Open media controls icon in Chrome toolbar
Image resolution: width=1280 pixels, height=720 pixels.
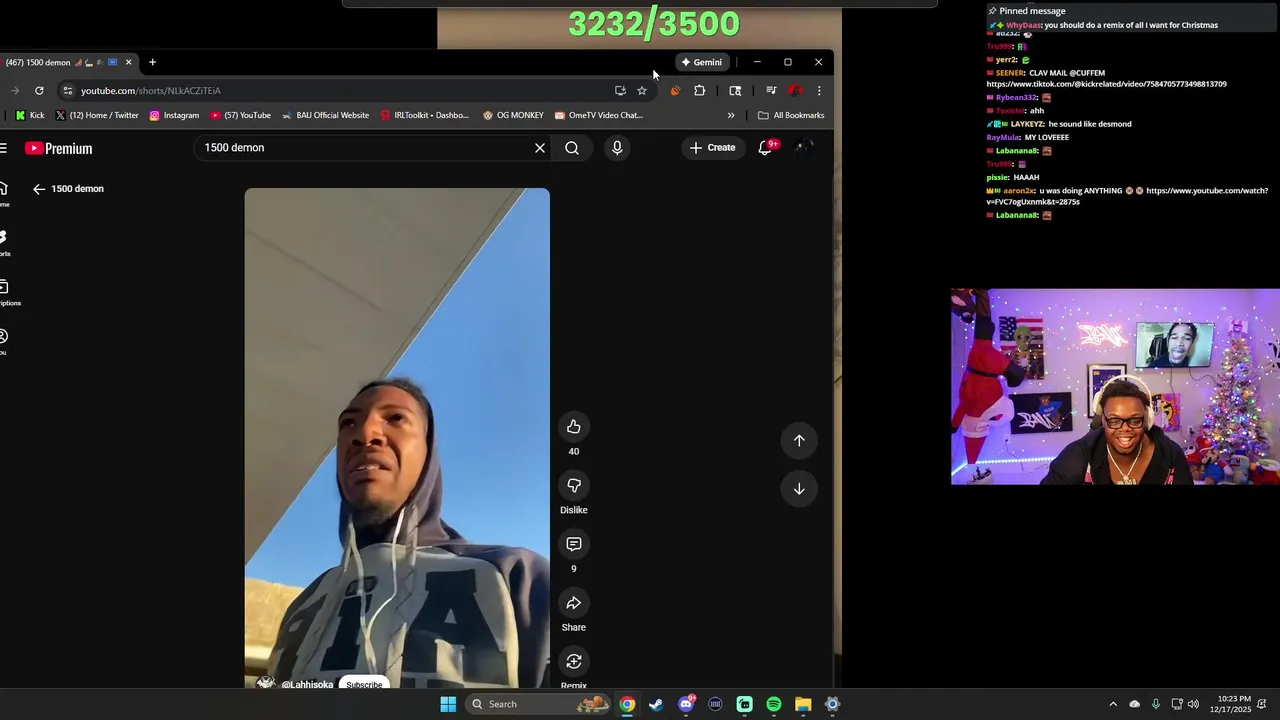tap(771, 90)
